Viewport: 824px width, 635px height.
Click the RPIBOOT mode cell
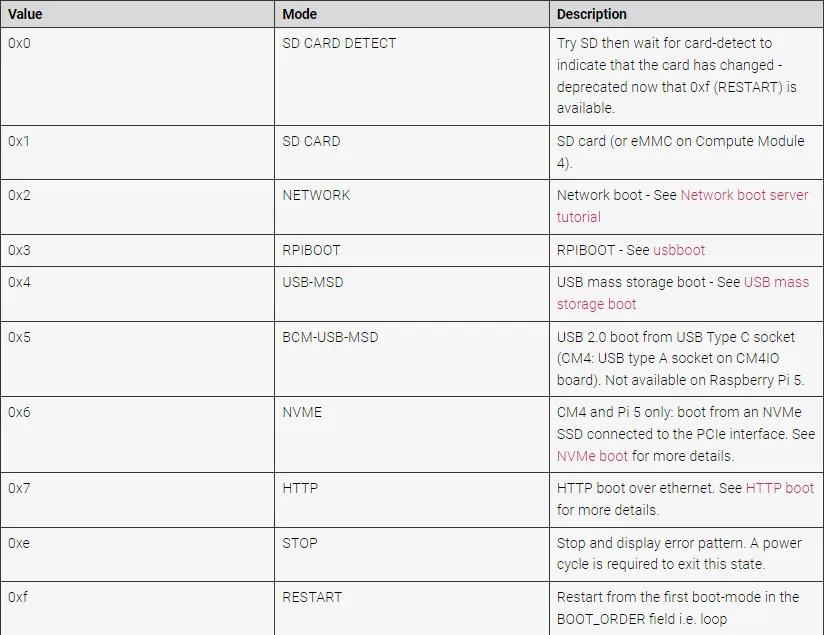411,250
